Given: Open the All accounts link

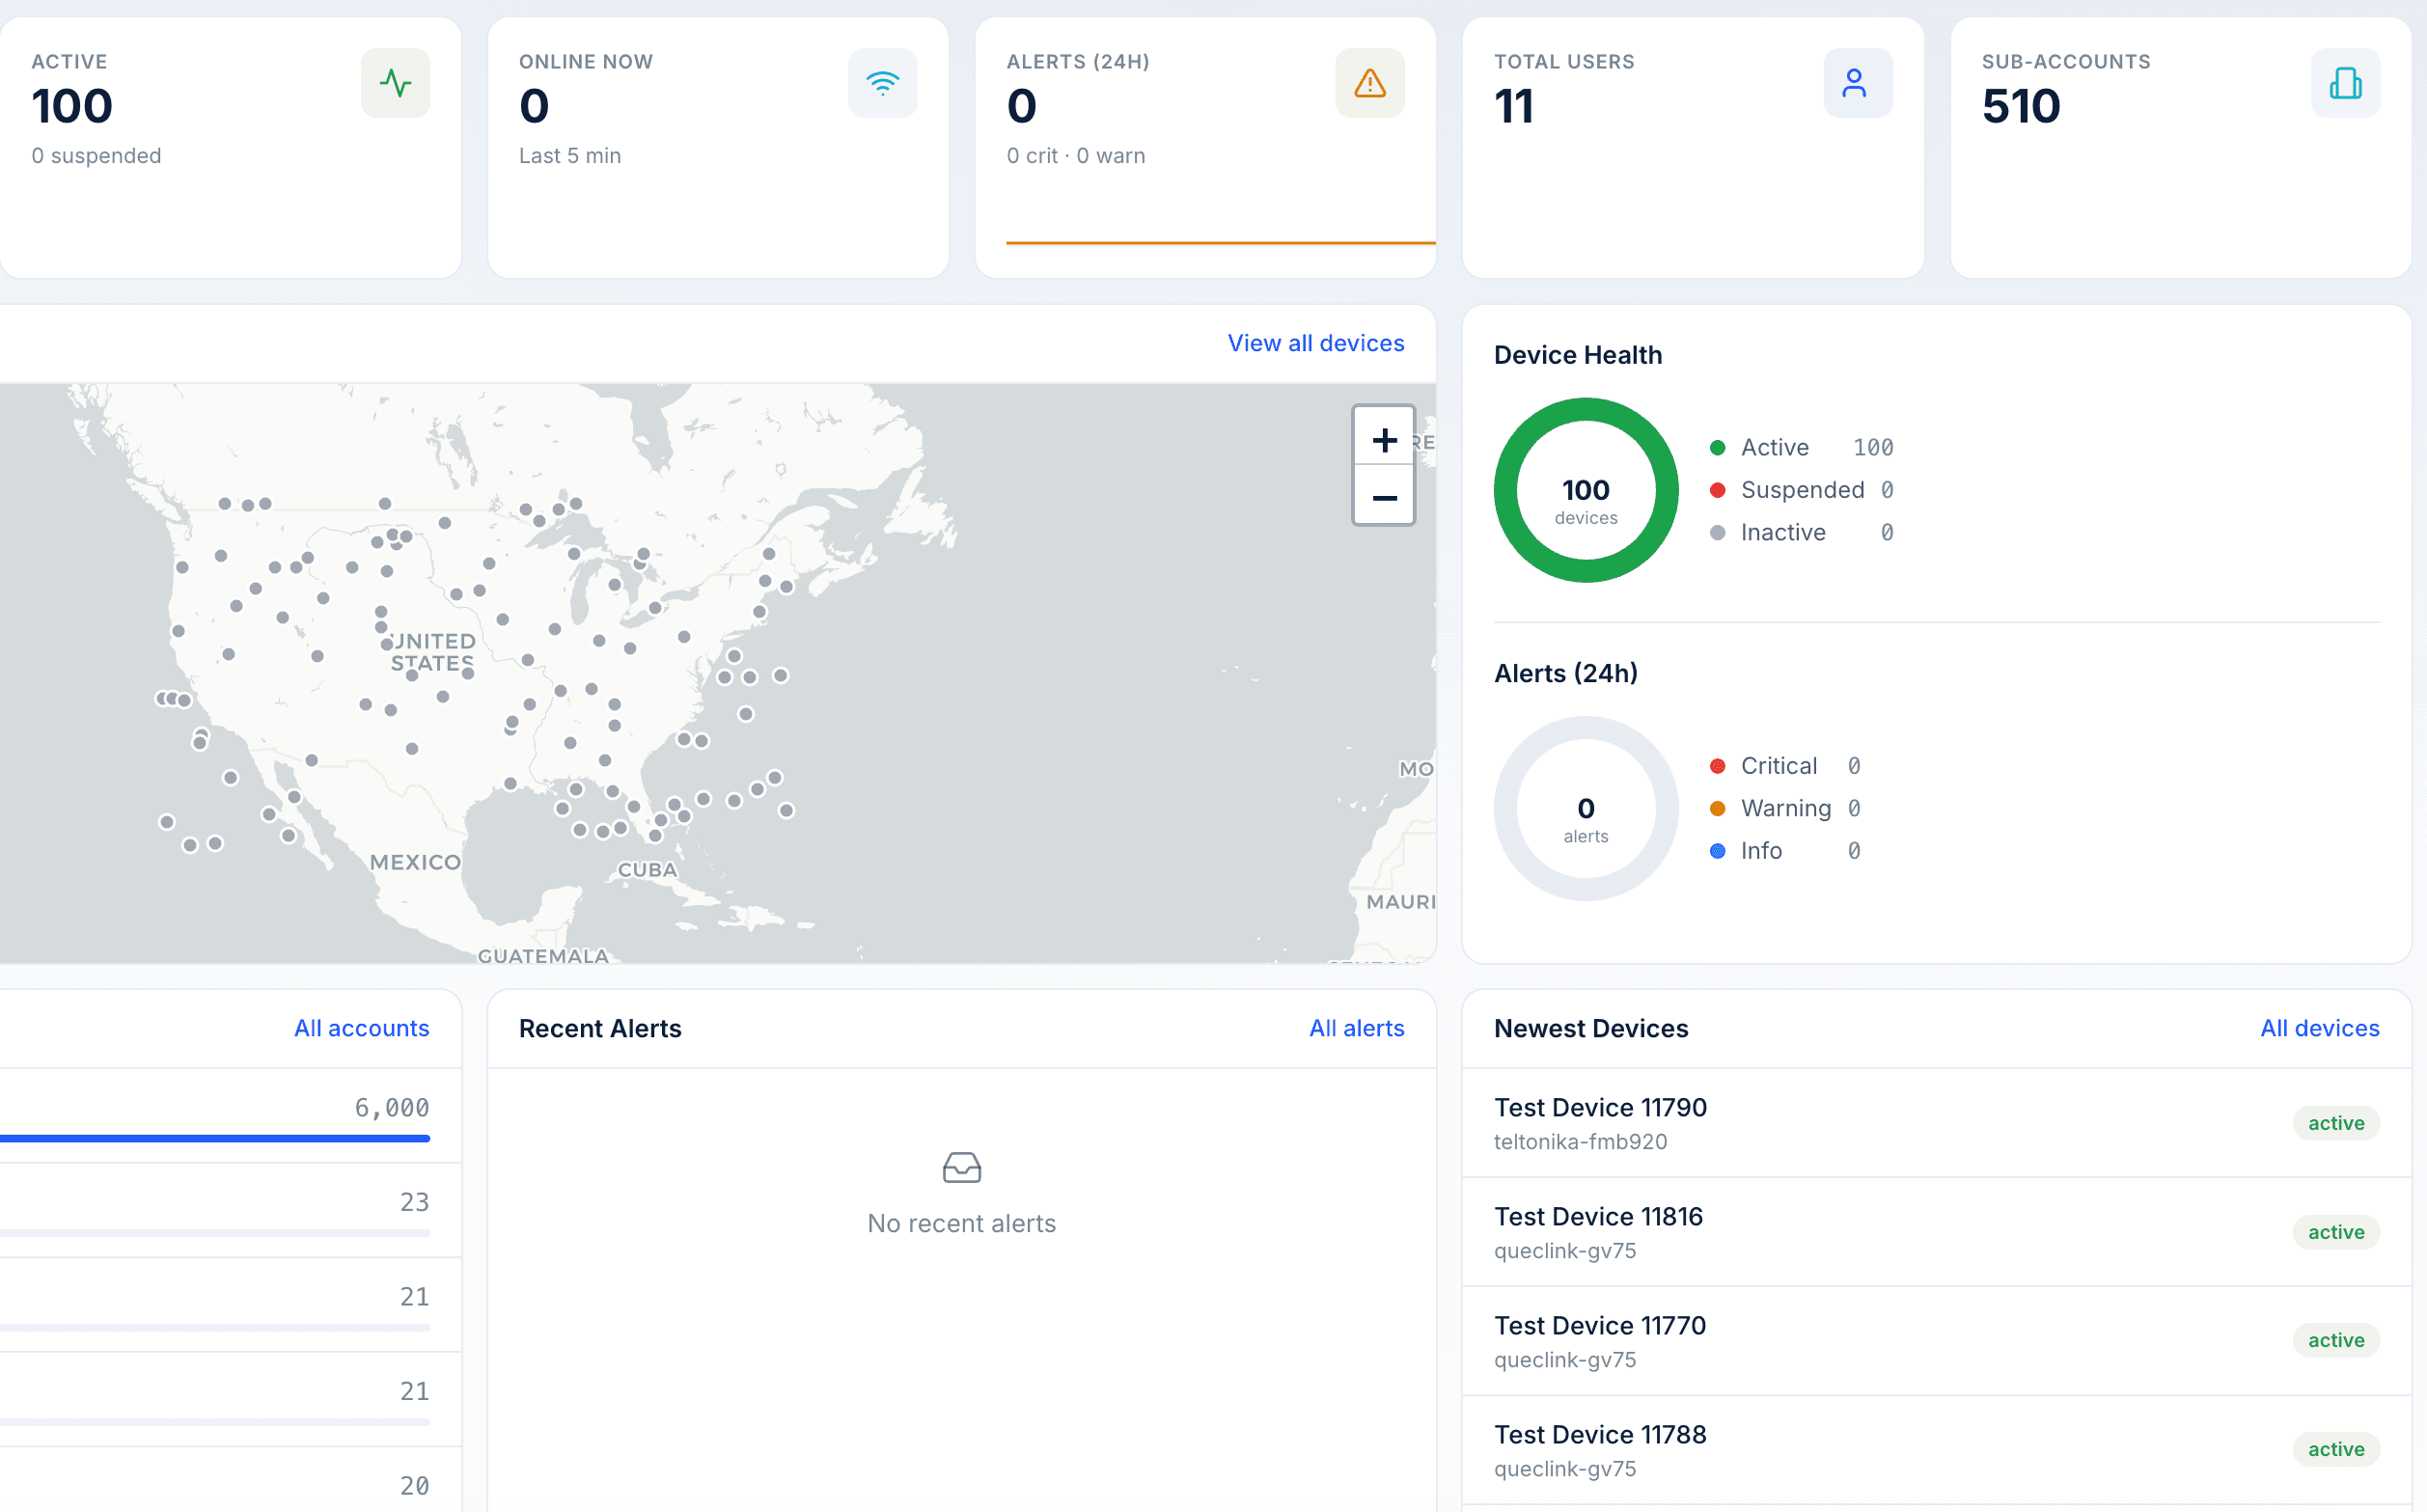Looking at the screenshot, I should point(361,1028).
